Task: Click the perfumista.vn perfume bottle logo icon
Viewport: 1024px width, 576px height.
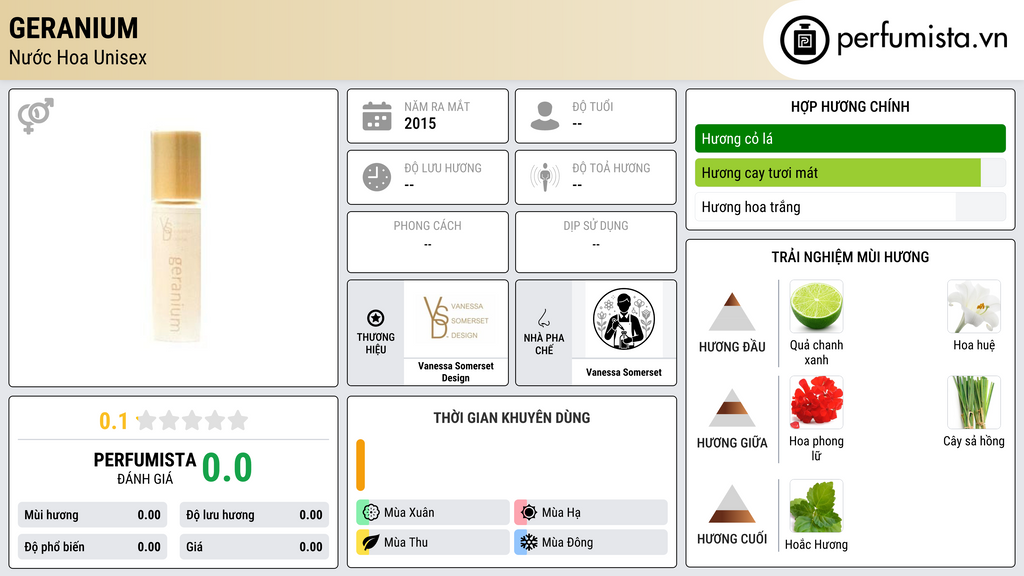Action: (804, 40)
